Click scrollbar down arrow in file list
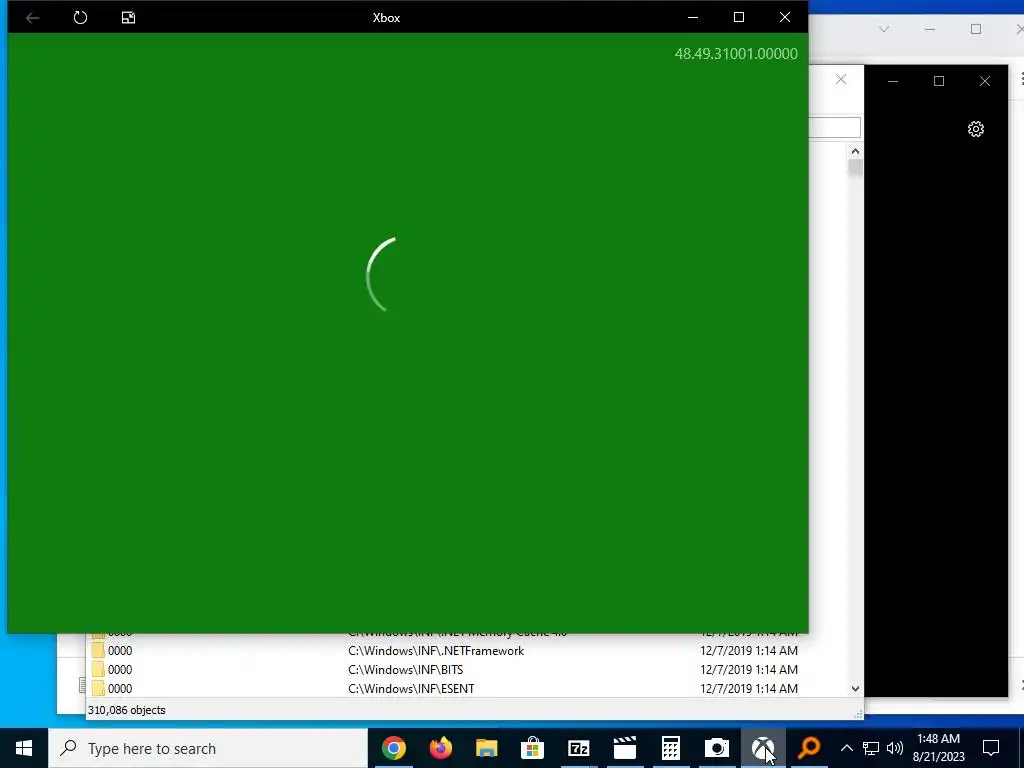This screenshot has width=1024, height=768. point(856,689)
